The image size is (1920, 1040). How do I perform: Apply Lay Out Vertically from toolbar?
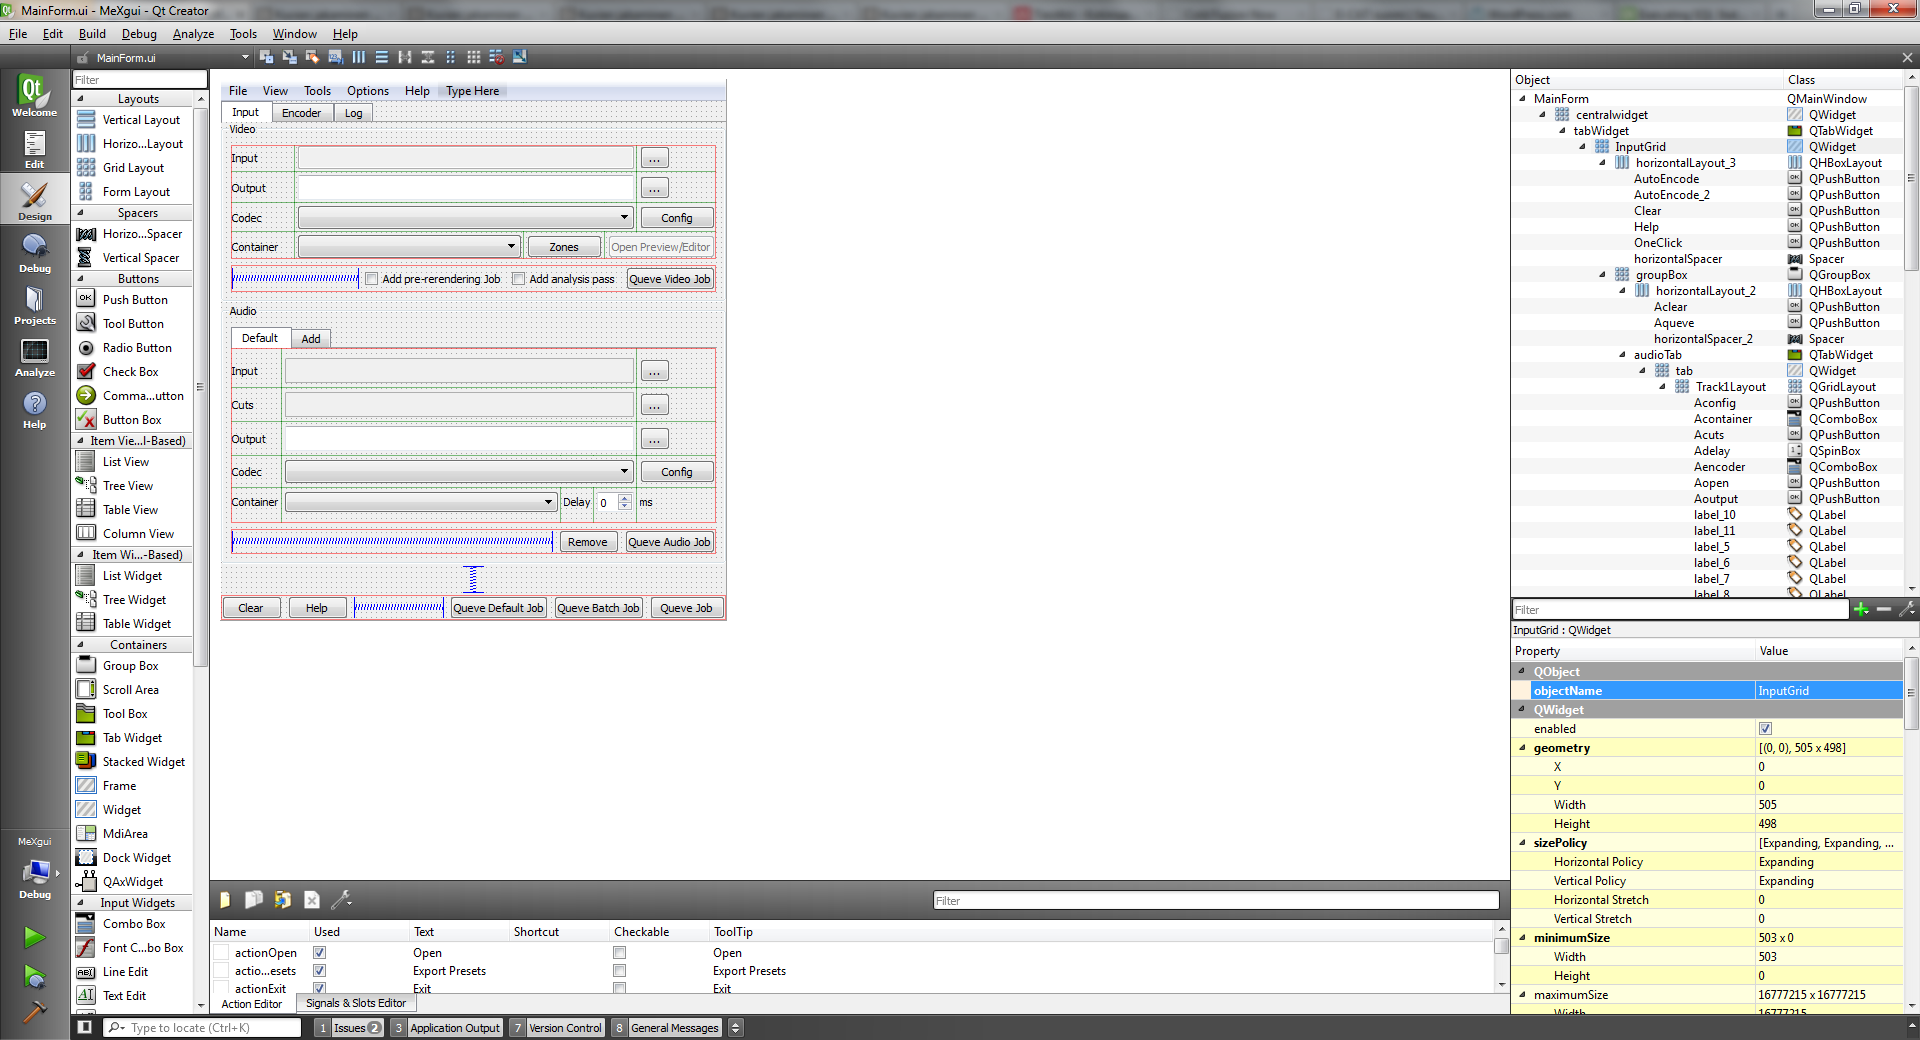(x=382, y=57)
